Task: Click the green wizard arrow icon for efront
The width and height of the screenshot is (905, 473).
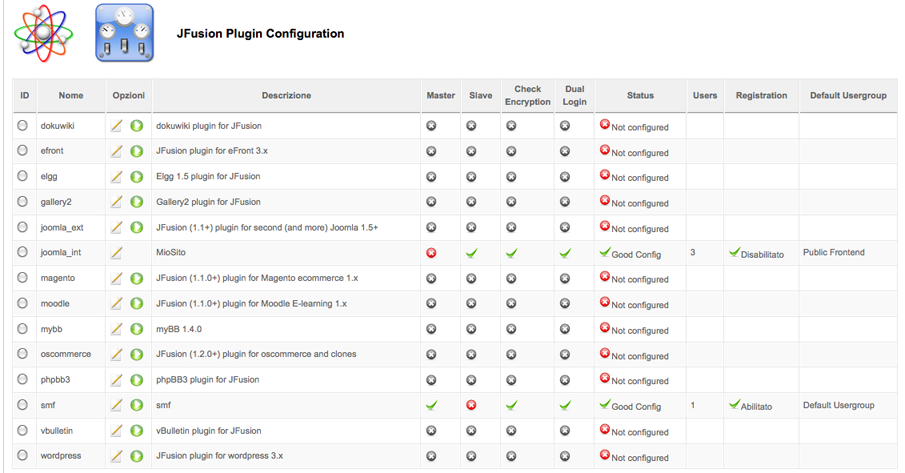Action: coord(137,151)
